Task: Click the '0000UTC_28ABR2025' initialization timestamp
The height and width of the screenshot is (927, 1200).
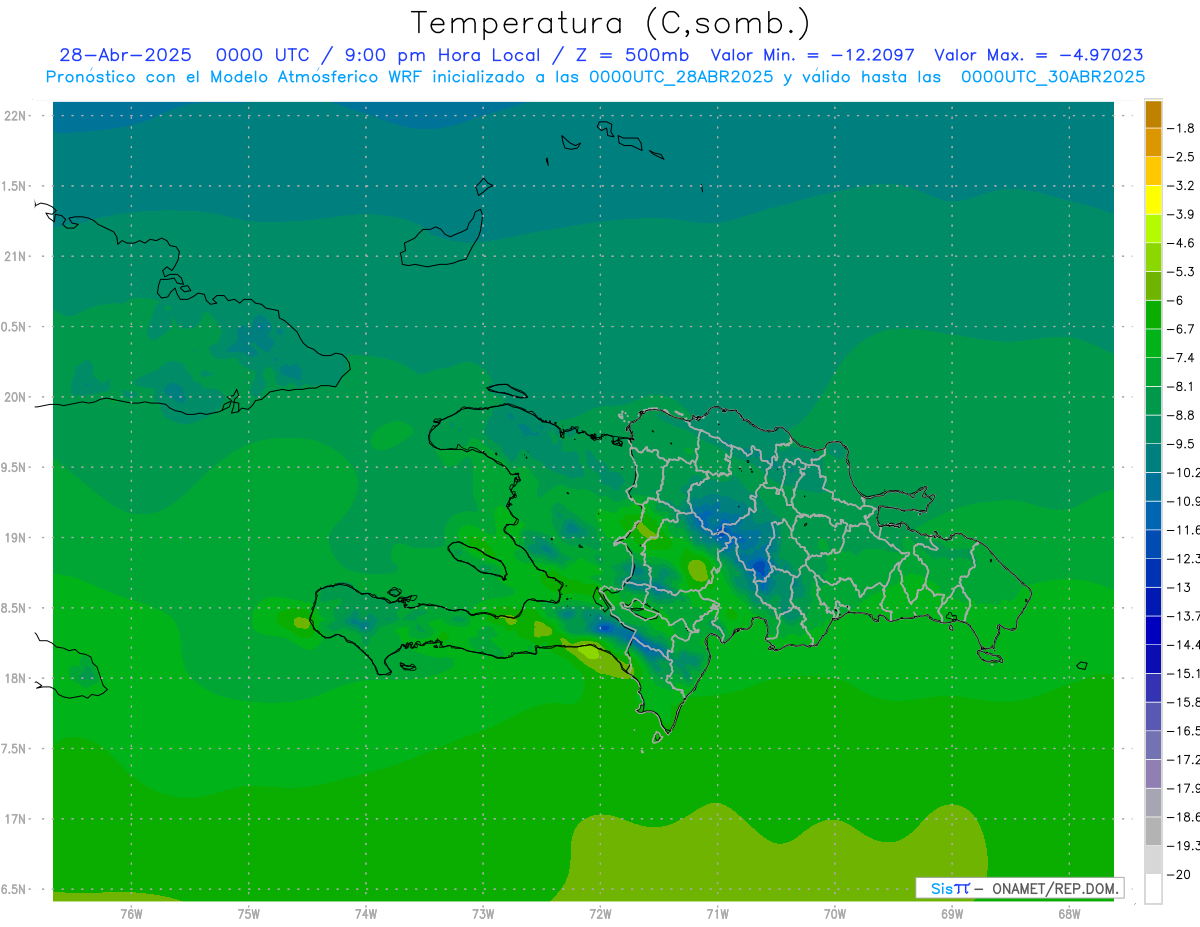Action: [x=681, y=77]
